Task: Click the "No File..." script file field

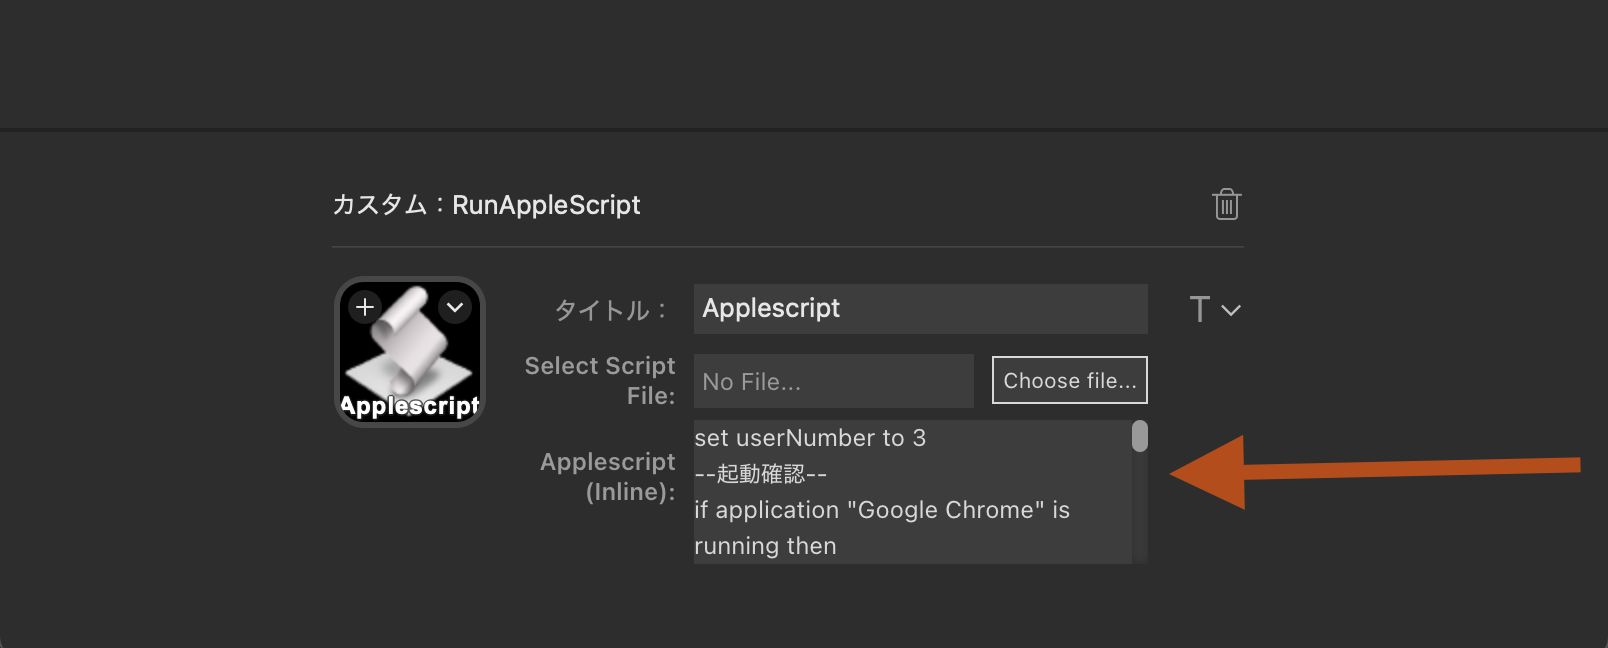Action: pyautogui.click(x=833, y=381)
